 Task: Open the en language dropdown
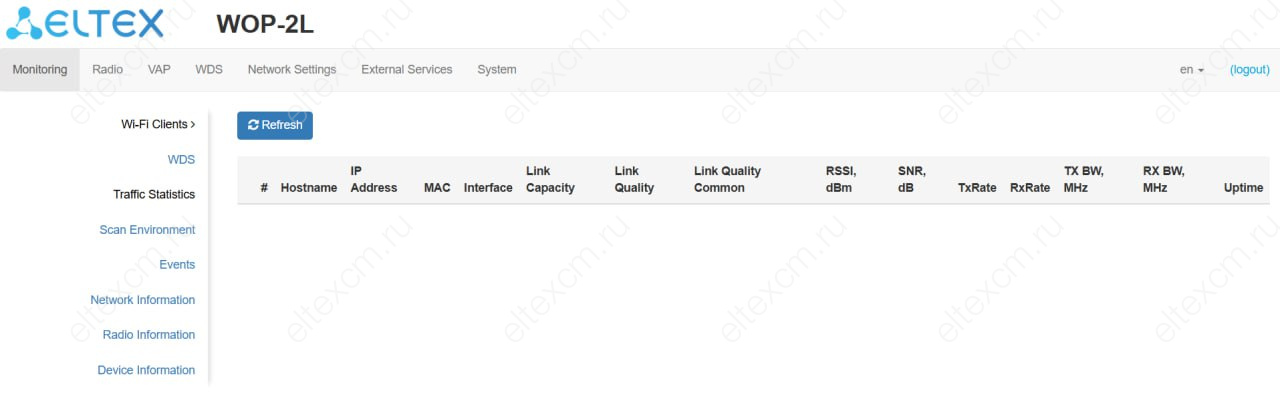tap(1192, 70)
